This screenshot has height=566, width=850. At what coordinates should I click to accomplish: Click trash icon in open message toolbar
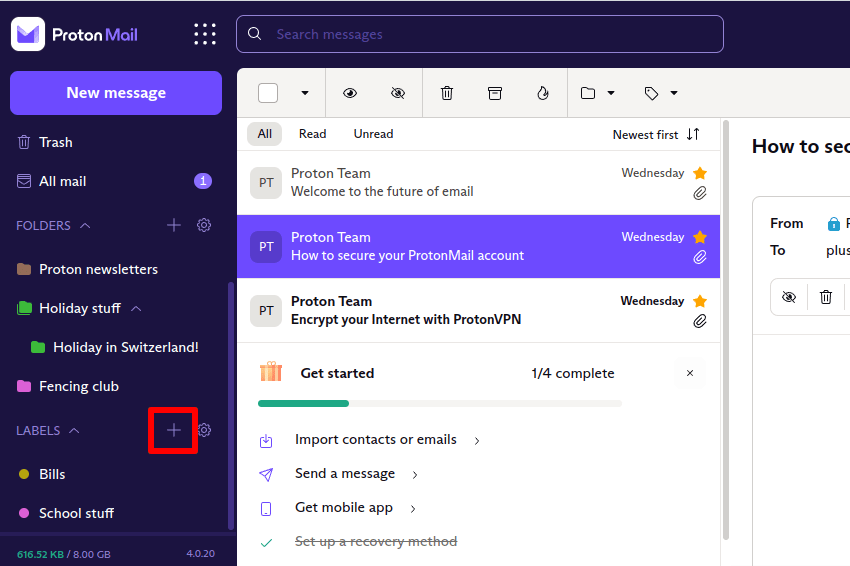[x=826, y=297]
